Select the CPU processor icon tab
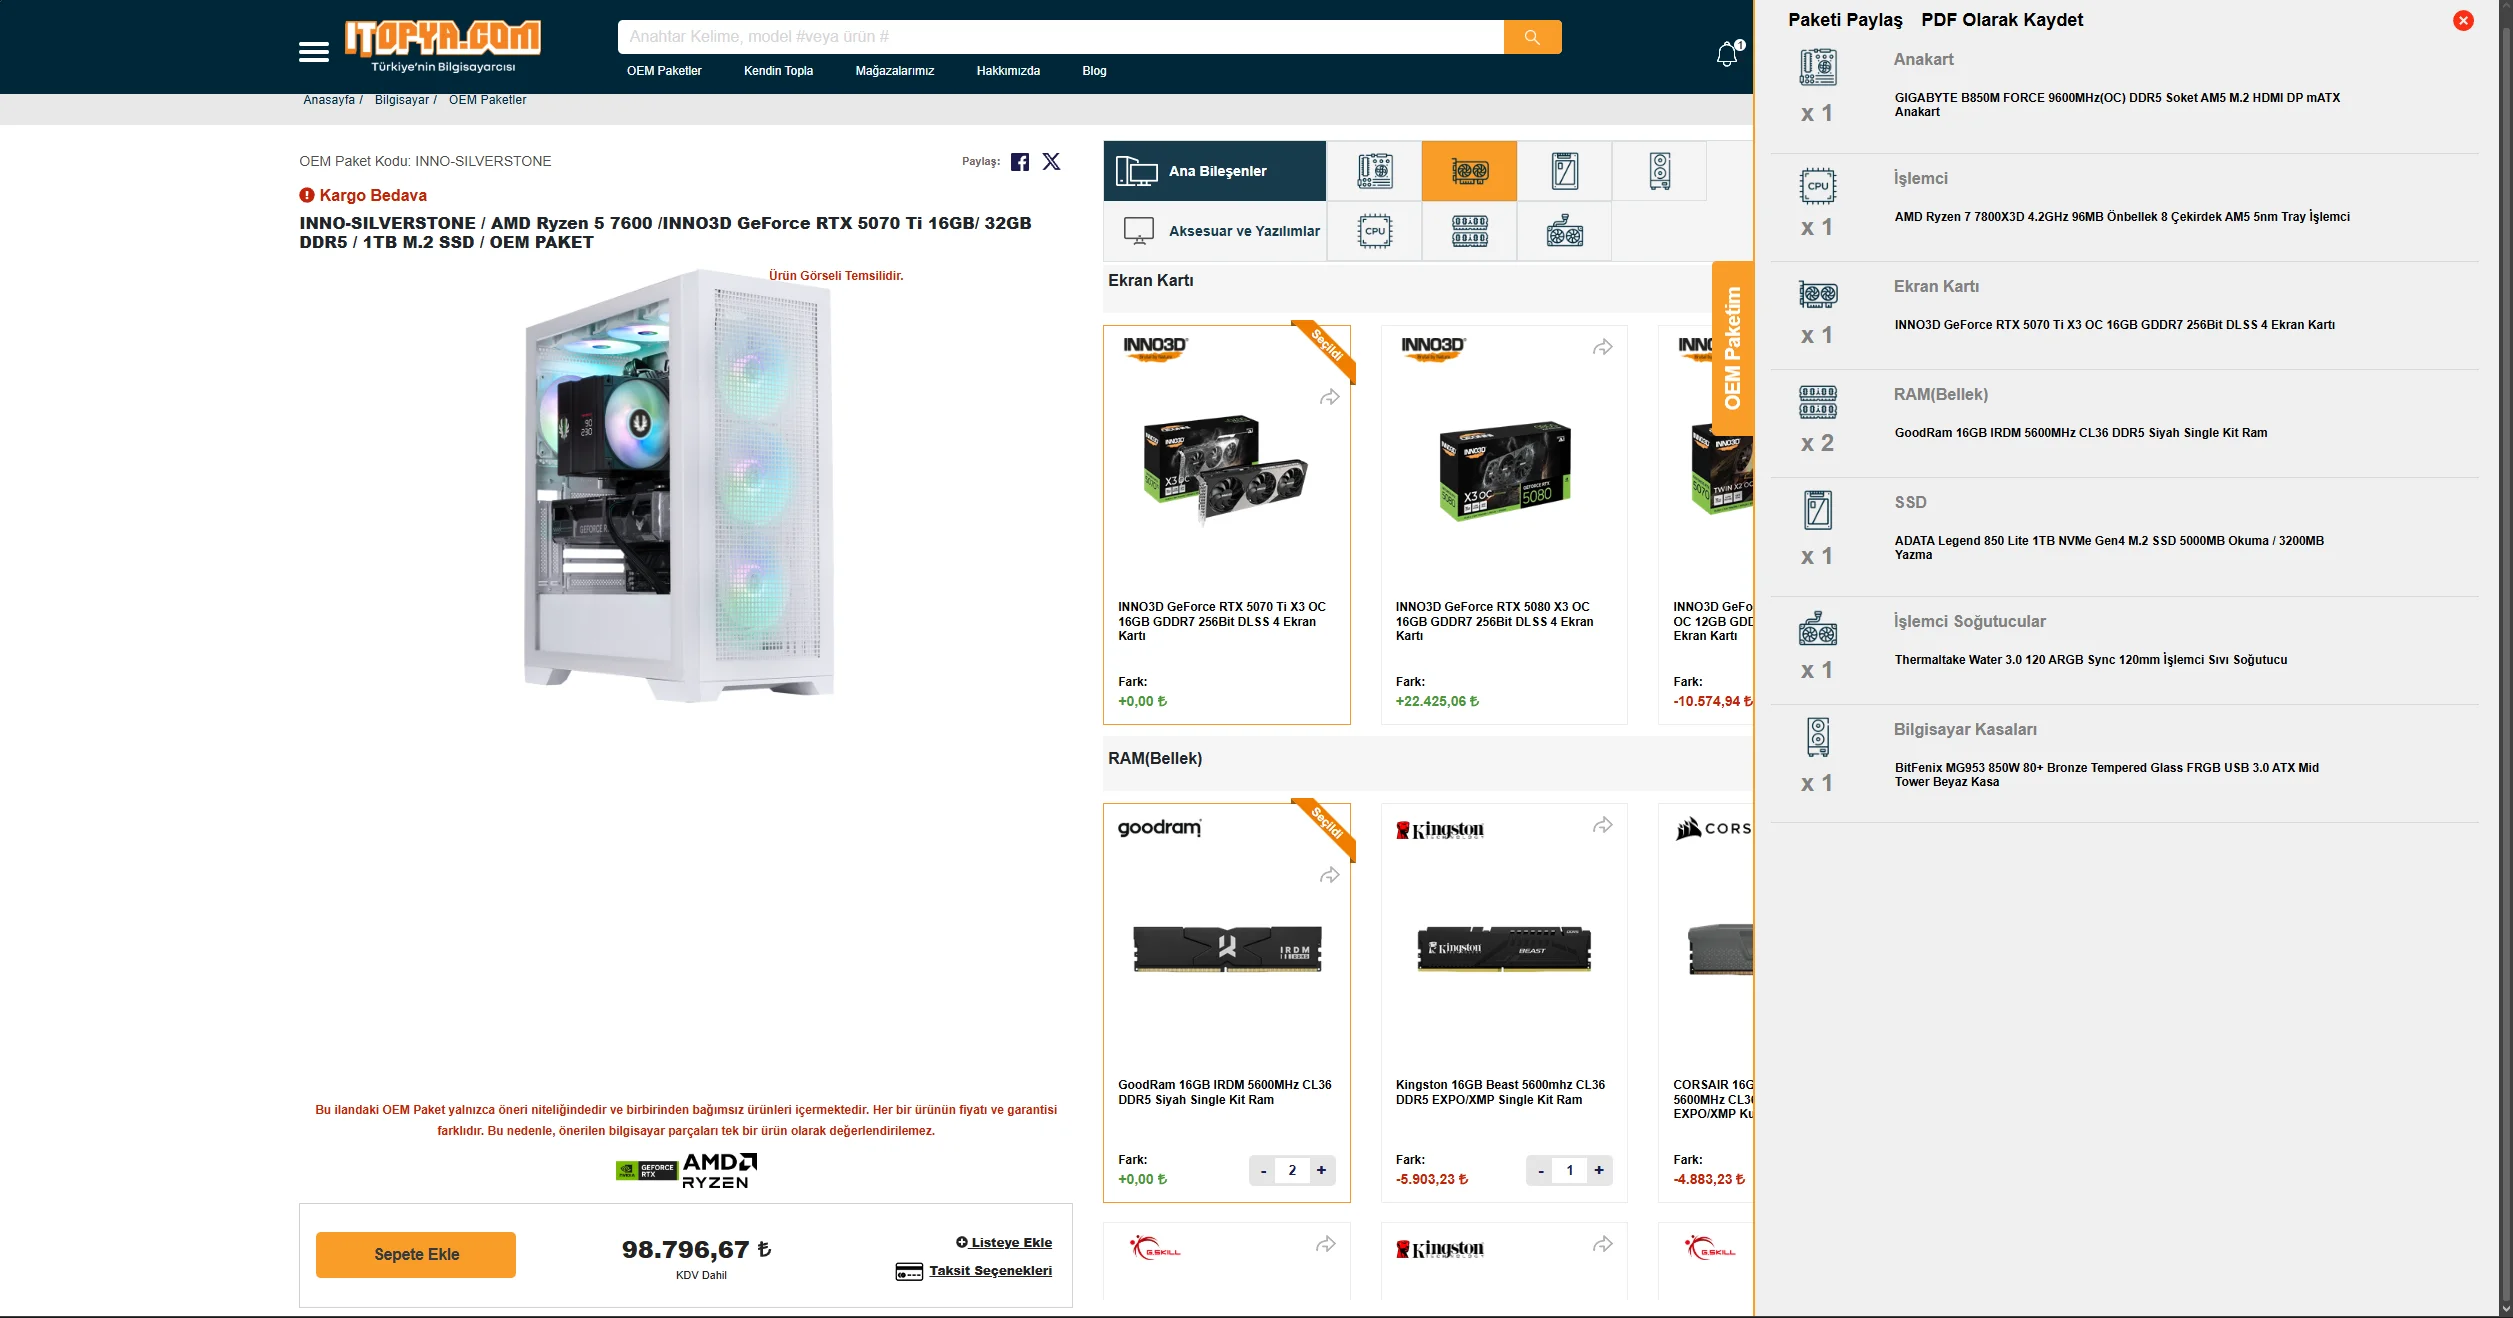The height and width of the screenshot is (1318, 2513). 1375,231
